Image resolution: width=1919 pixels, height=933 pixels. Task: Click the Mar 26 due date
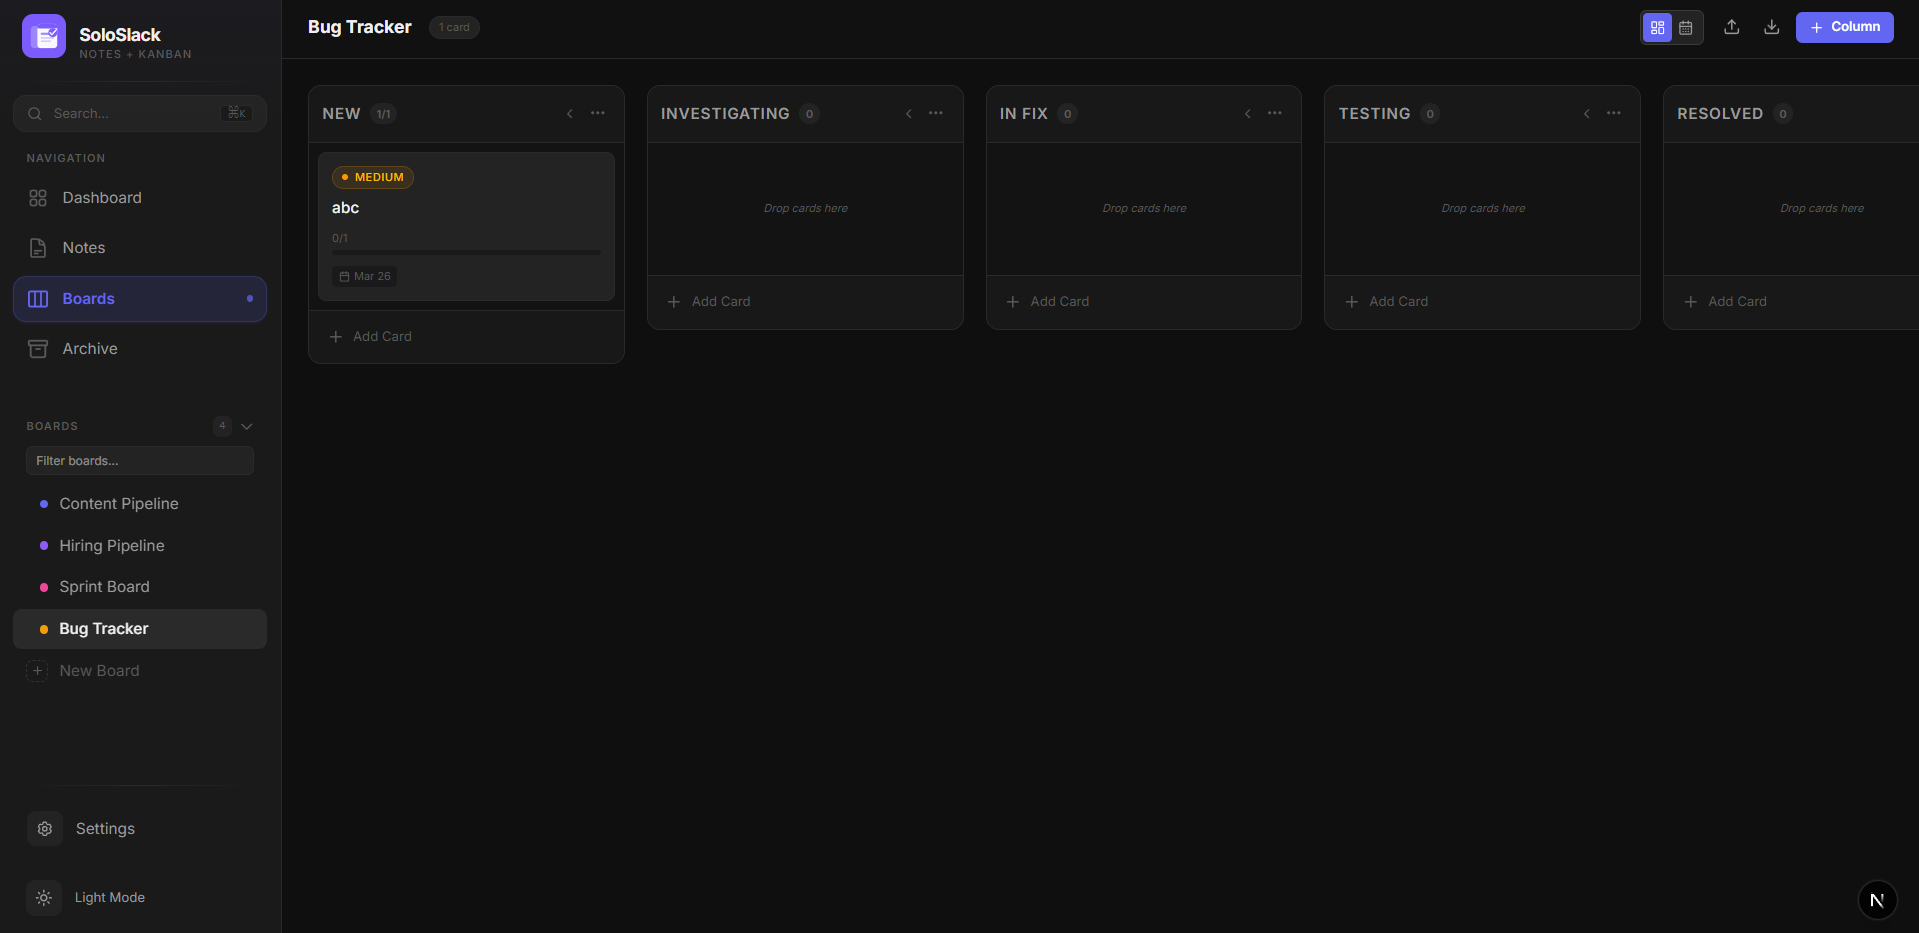pyautogui.click(x=365, y=276)
